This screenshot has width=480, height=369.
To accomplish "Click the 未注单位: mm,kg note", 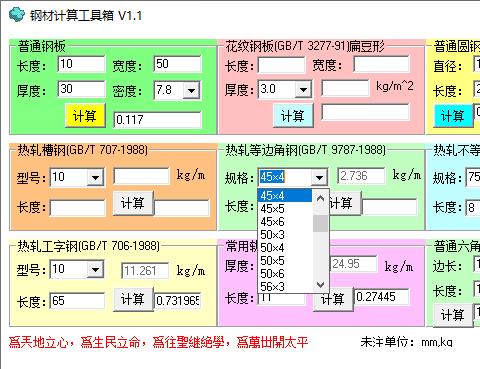I will click(x=407, y=342).
